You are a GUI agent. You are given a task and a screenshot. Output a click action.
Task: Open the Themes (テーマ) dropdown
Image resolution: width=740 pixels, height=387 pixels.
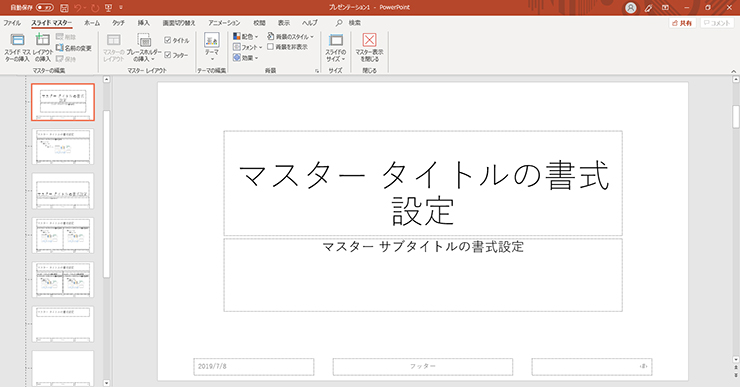tap(212, 47)
